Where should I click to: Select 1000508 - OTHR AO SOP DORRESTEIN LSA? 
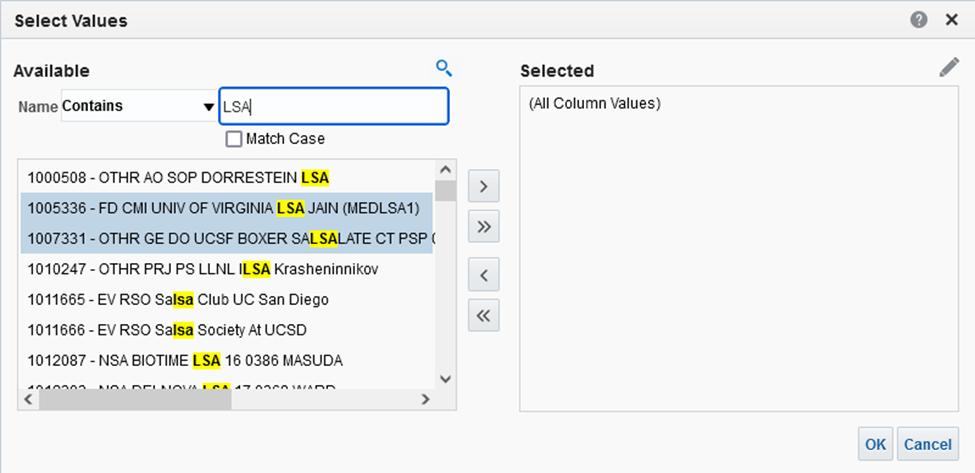[x=178, y=178]
